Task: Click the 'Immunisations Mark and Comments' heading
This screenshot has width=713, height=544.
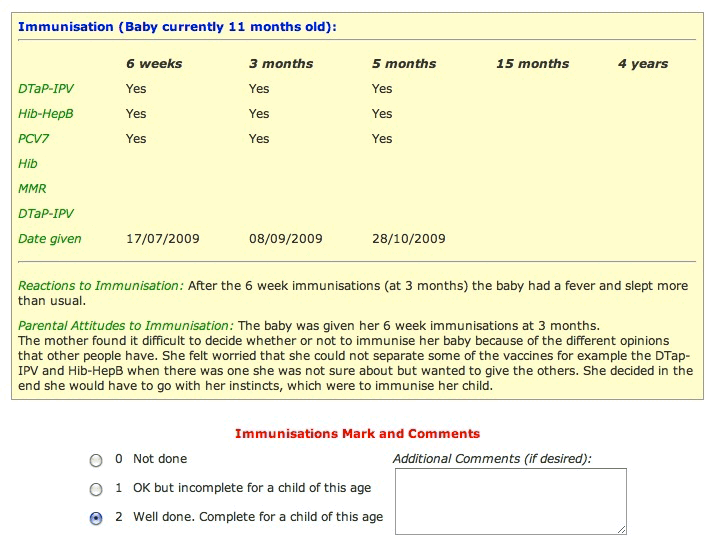Action: 357,433
